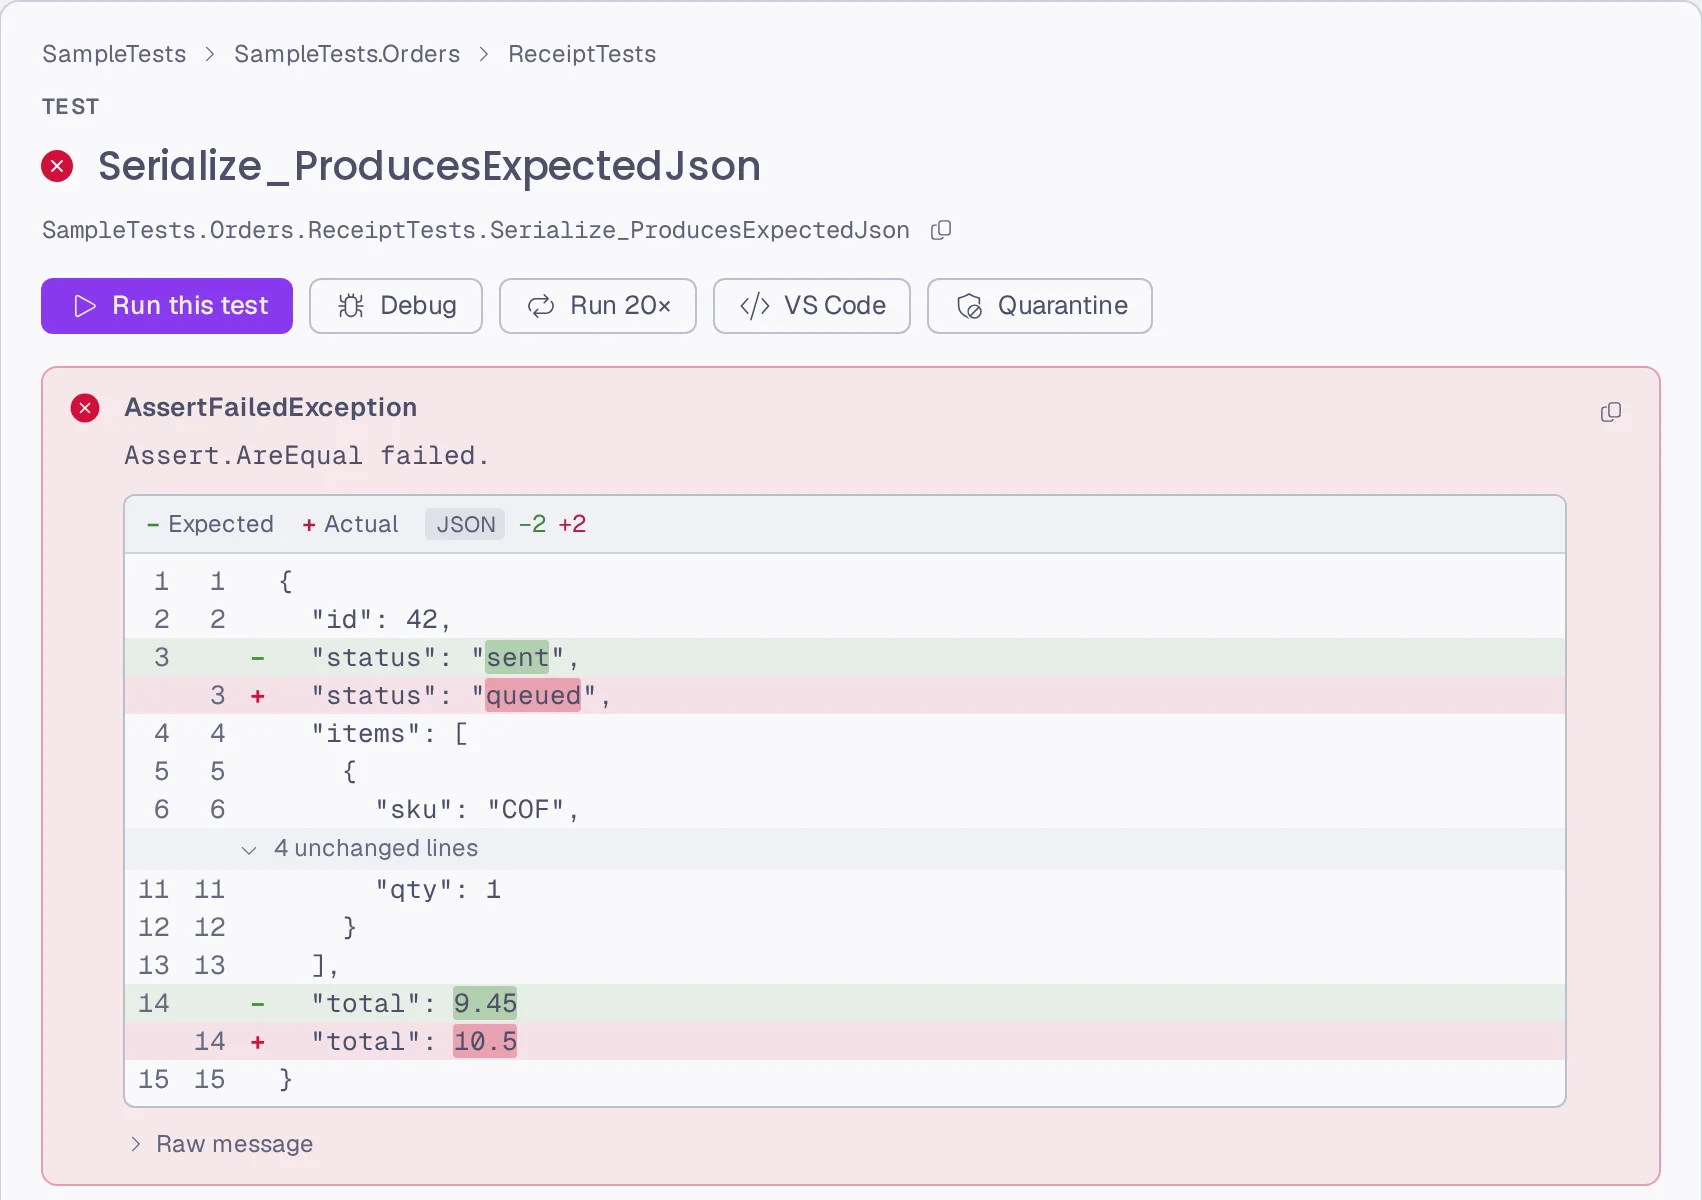1702x1200 pixels.
Task: Copy the fully qualified test name
Action: coord(941,231)
